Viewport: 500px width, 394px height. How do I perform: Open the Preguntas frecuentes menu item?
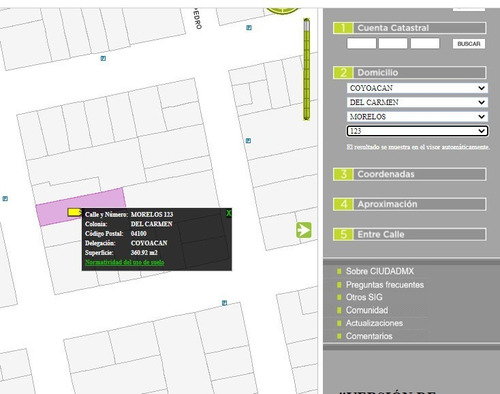(385, 285)
